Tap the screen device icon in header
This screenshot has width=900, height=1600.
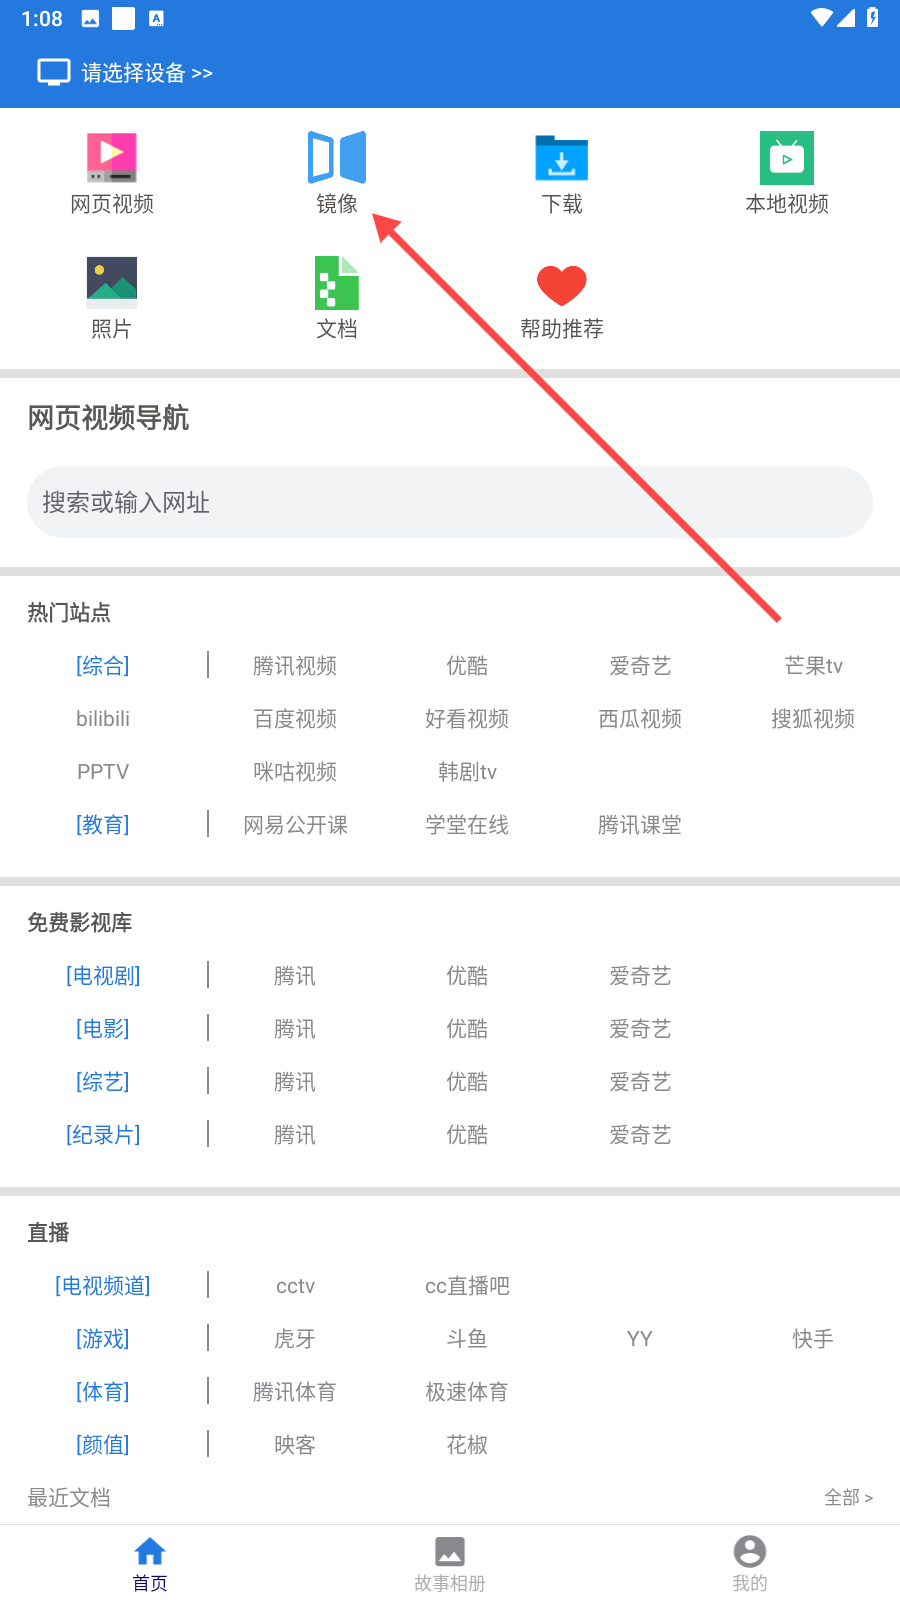pos(54,73)
